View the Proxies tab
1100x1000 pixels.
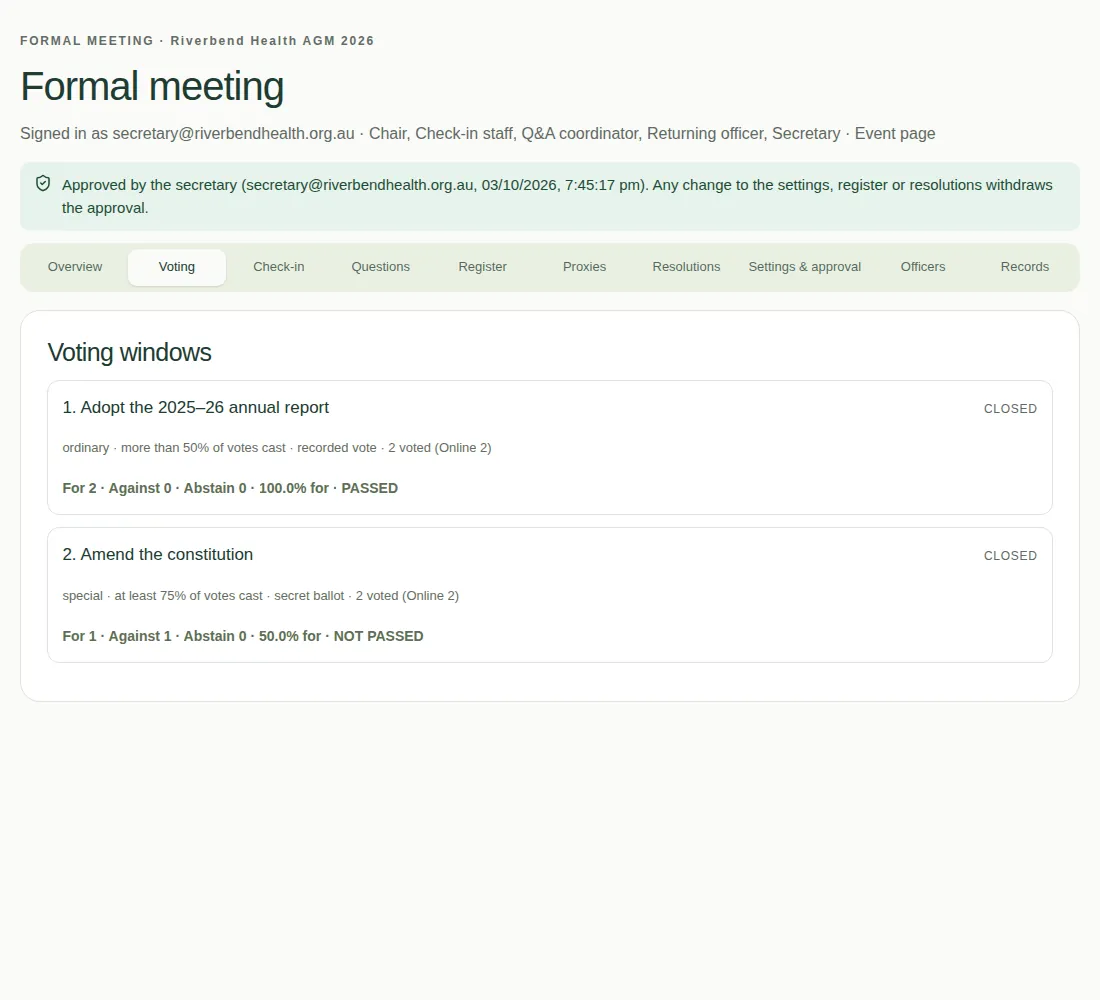pyautogui.click(x=584, y=267)
